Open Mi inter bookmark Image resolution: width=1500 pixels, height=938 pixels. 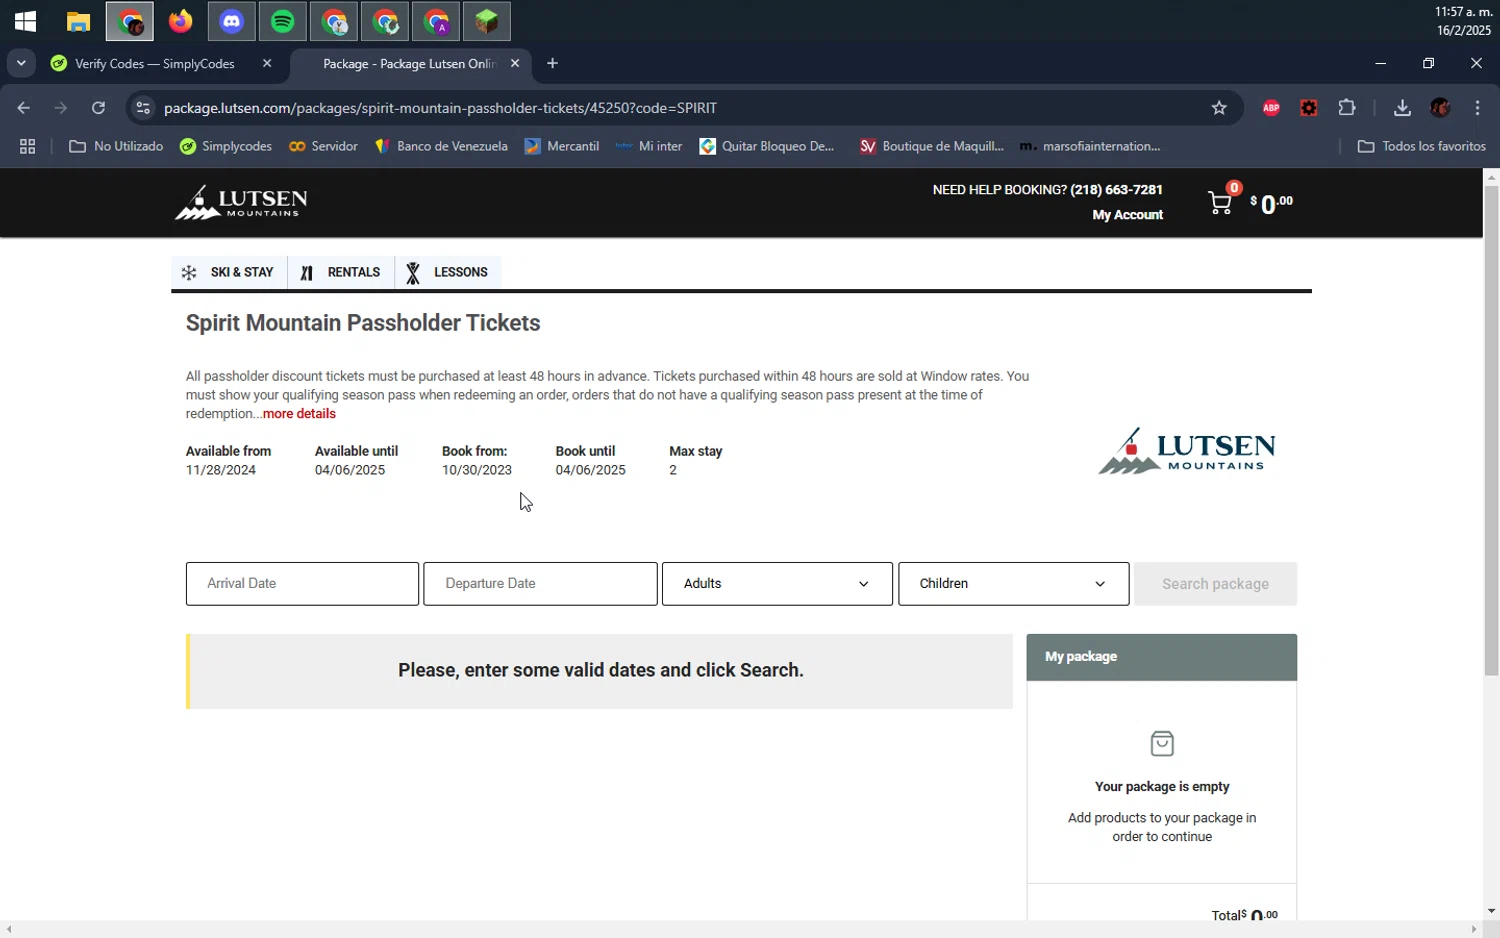[649, 147]
